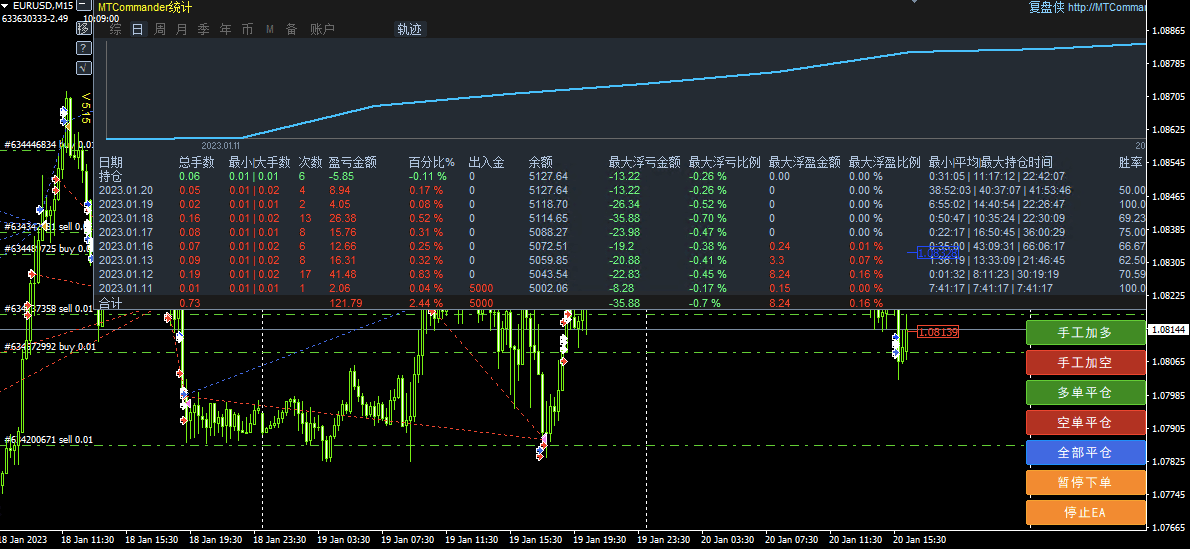Open the question mark help icon
Image resolution: width=1190 pixels, height=549 pixels.
point(83,48)
